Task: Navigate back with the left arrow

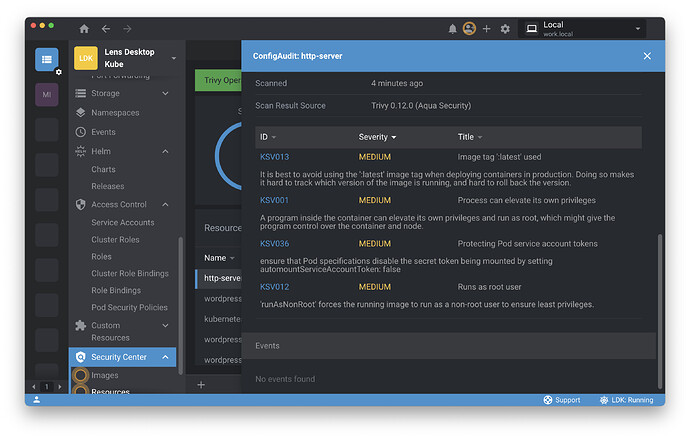Action: click(x=106, y=29)
